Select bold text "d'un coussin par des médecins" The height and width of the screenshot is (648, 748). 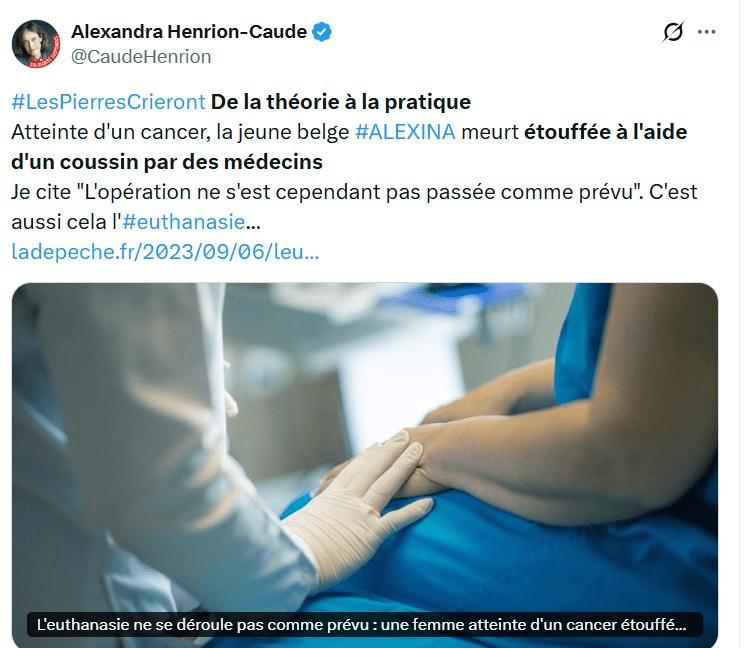tap(167, 162)
